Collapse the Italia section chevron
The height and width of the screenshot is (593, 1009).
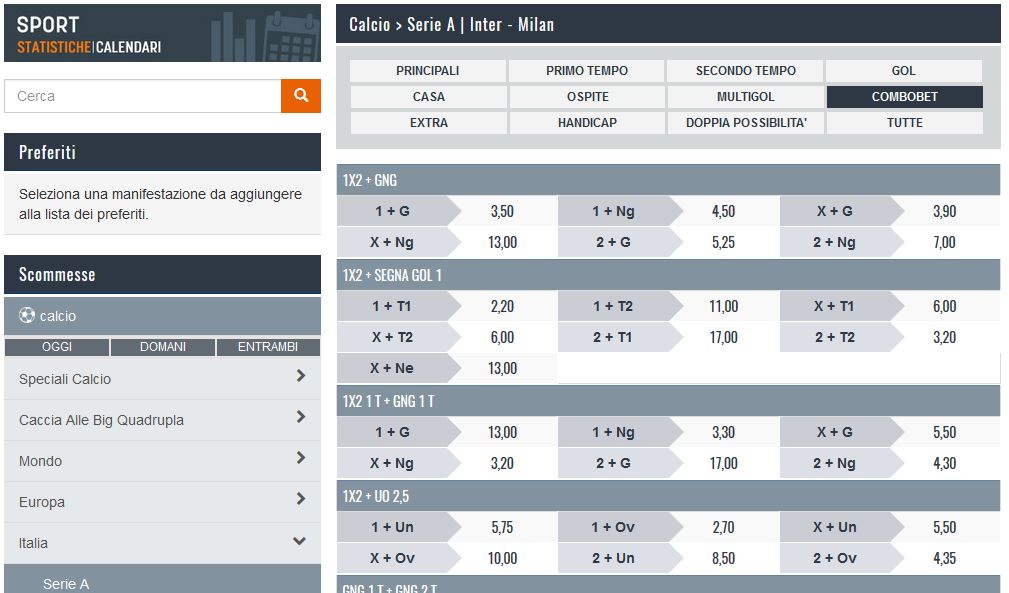click(299, 541)
